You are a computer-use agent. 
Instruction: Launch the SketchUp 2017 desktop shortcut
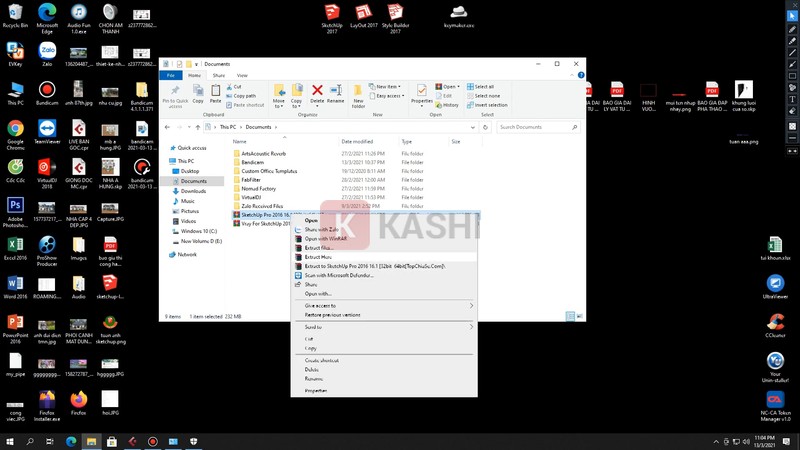[331, 16]
